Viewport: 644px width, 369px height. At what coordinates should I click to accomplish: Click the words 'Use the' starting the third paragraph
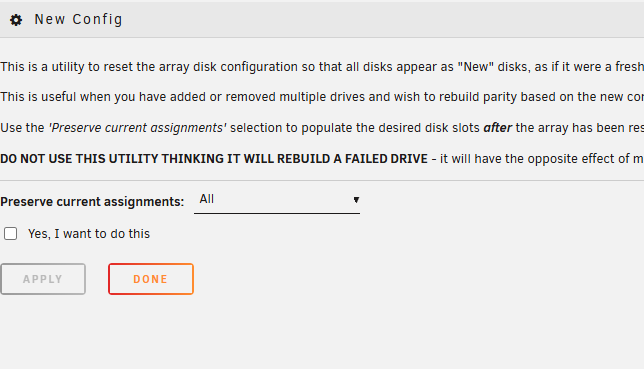22,128
